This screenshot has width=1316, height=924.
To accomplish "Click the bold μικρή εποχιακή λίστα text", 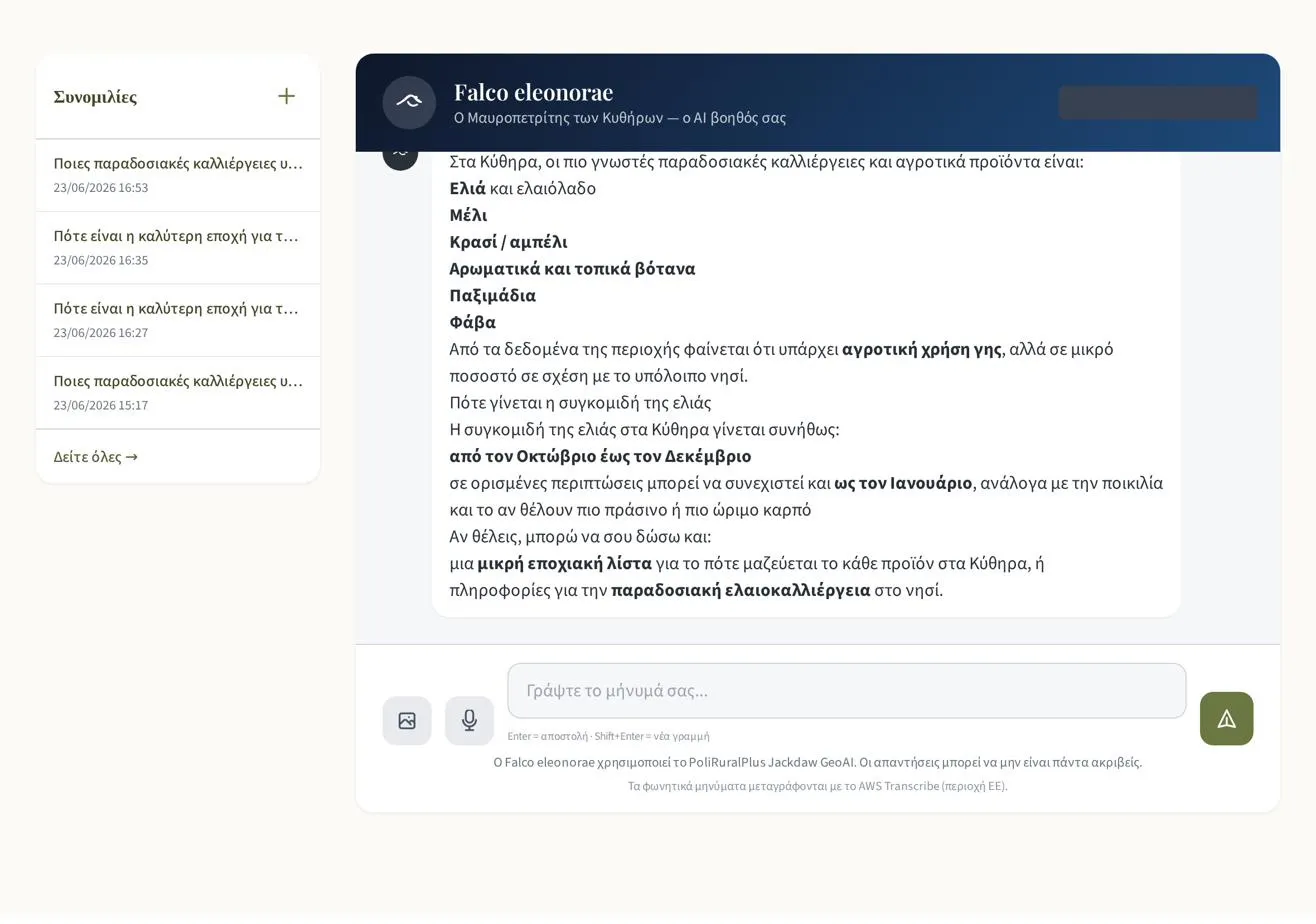I will pos(564,563).
